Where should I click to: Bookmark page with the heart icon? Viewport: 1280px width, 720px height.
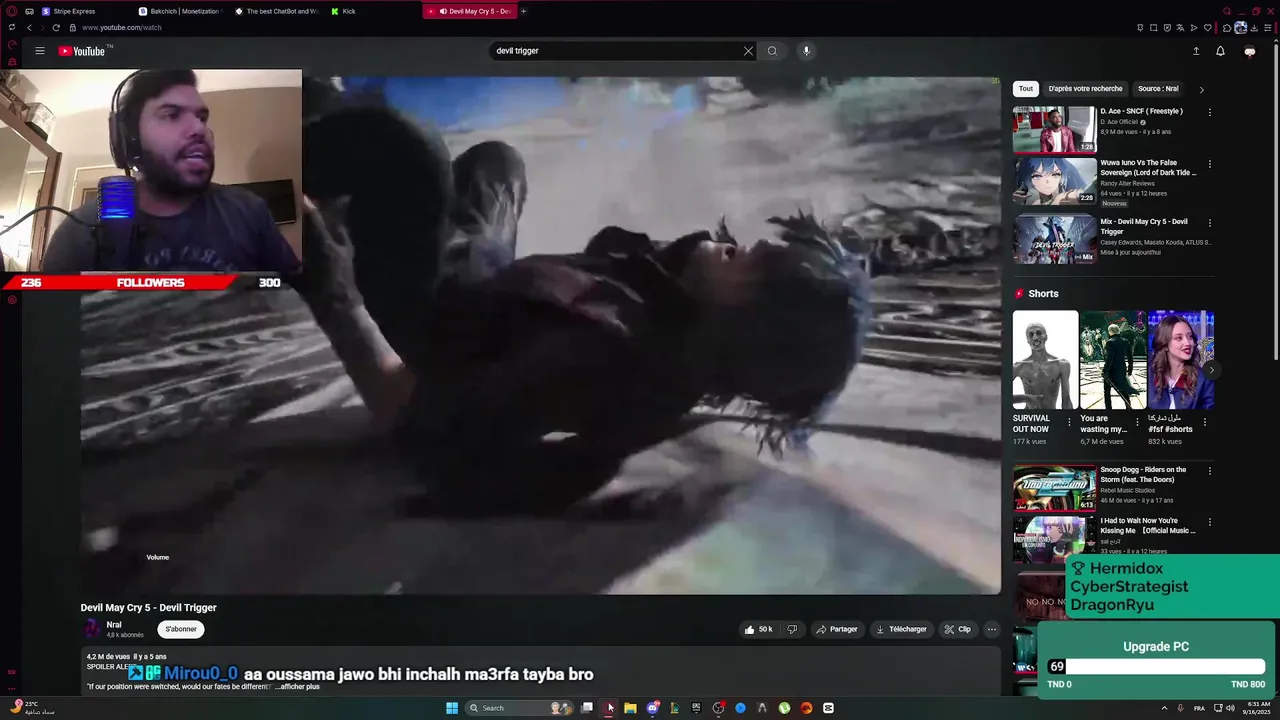pyautogui.click(x=1208, y=28)
